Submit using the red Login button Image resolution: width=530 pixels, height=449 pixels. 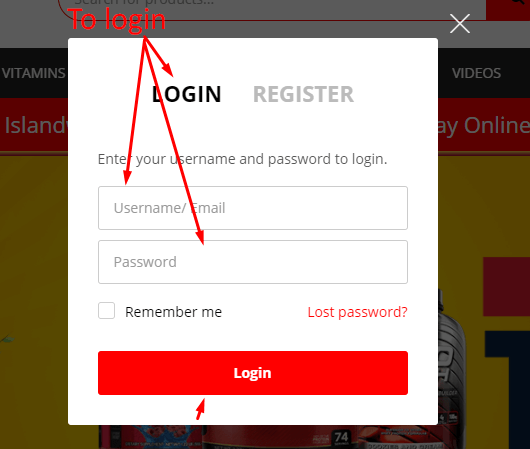253,373
